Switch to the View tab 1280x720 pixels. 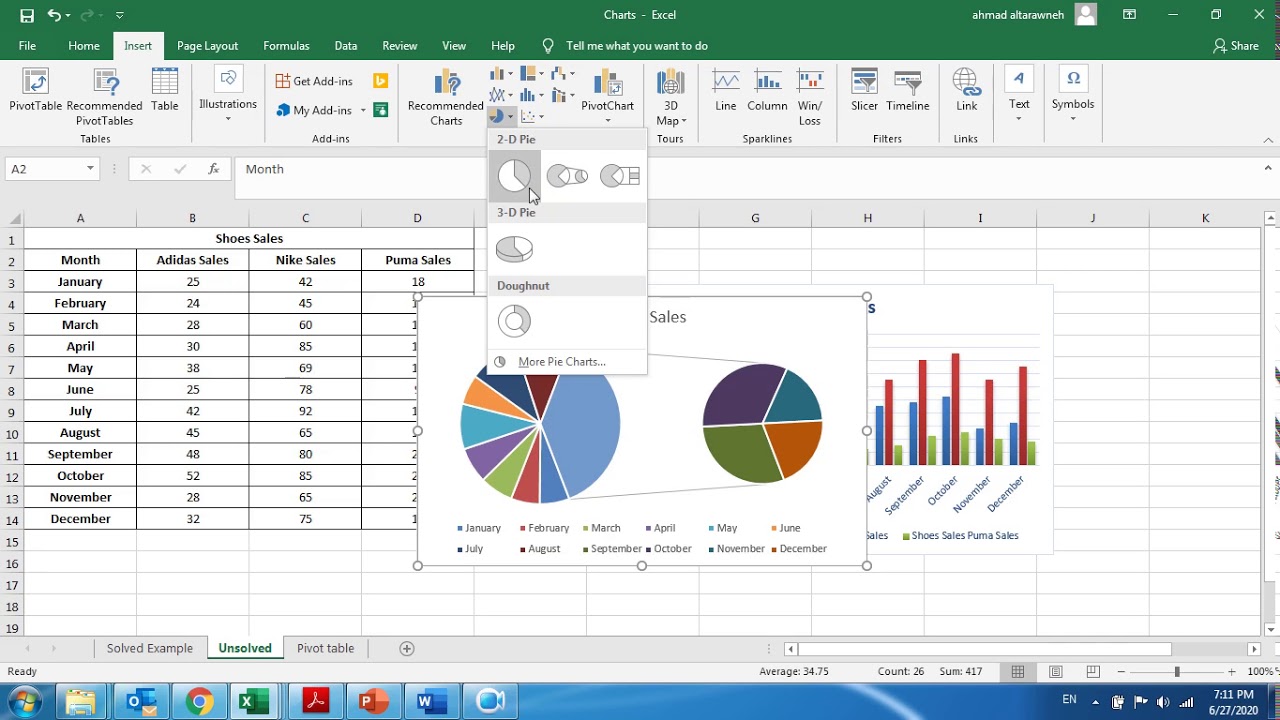(x=454, y=46)
